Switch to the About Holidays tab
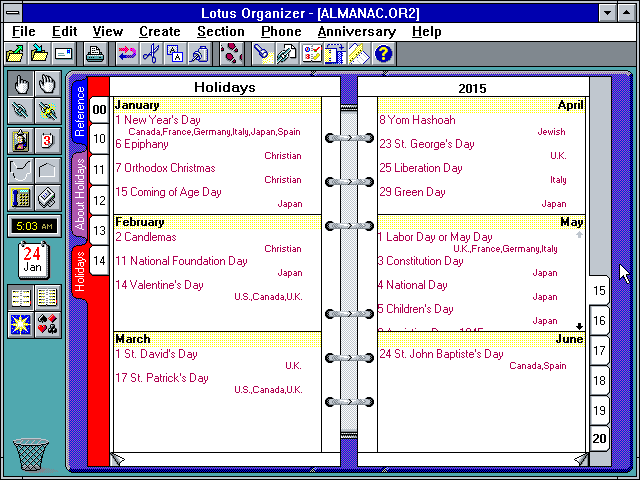 (x=79, y=195)
